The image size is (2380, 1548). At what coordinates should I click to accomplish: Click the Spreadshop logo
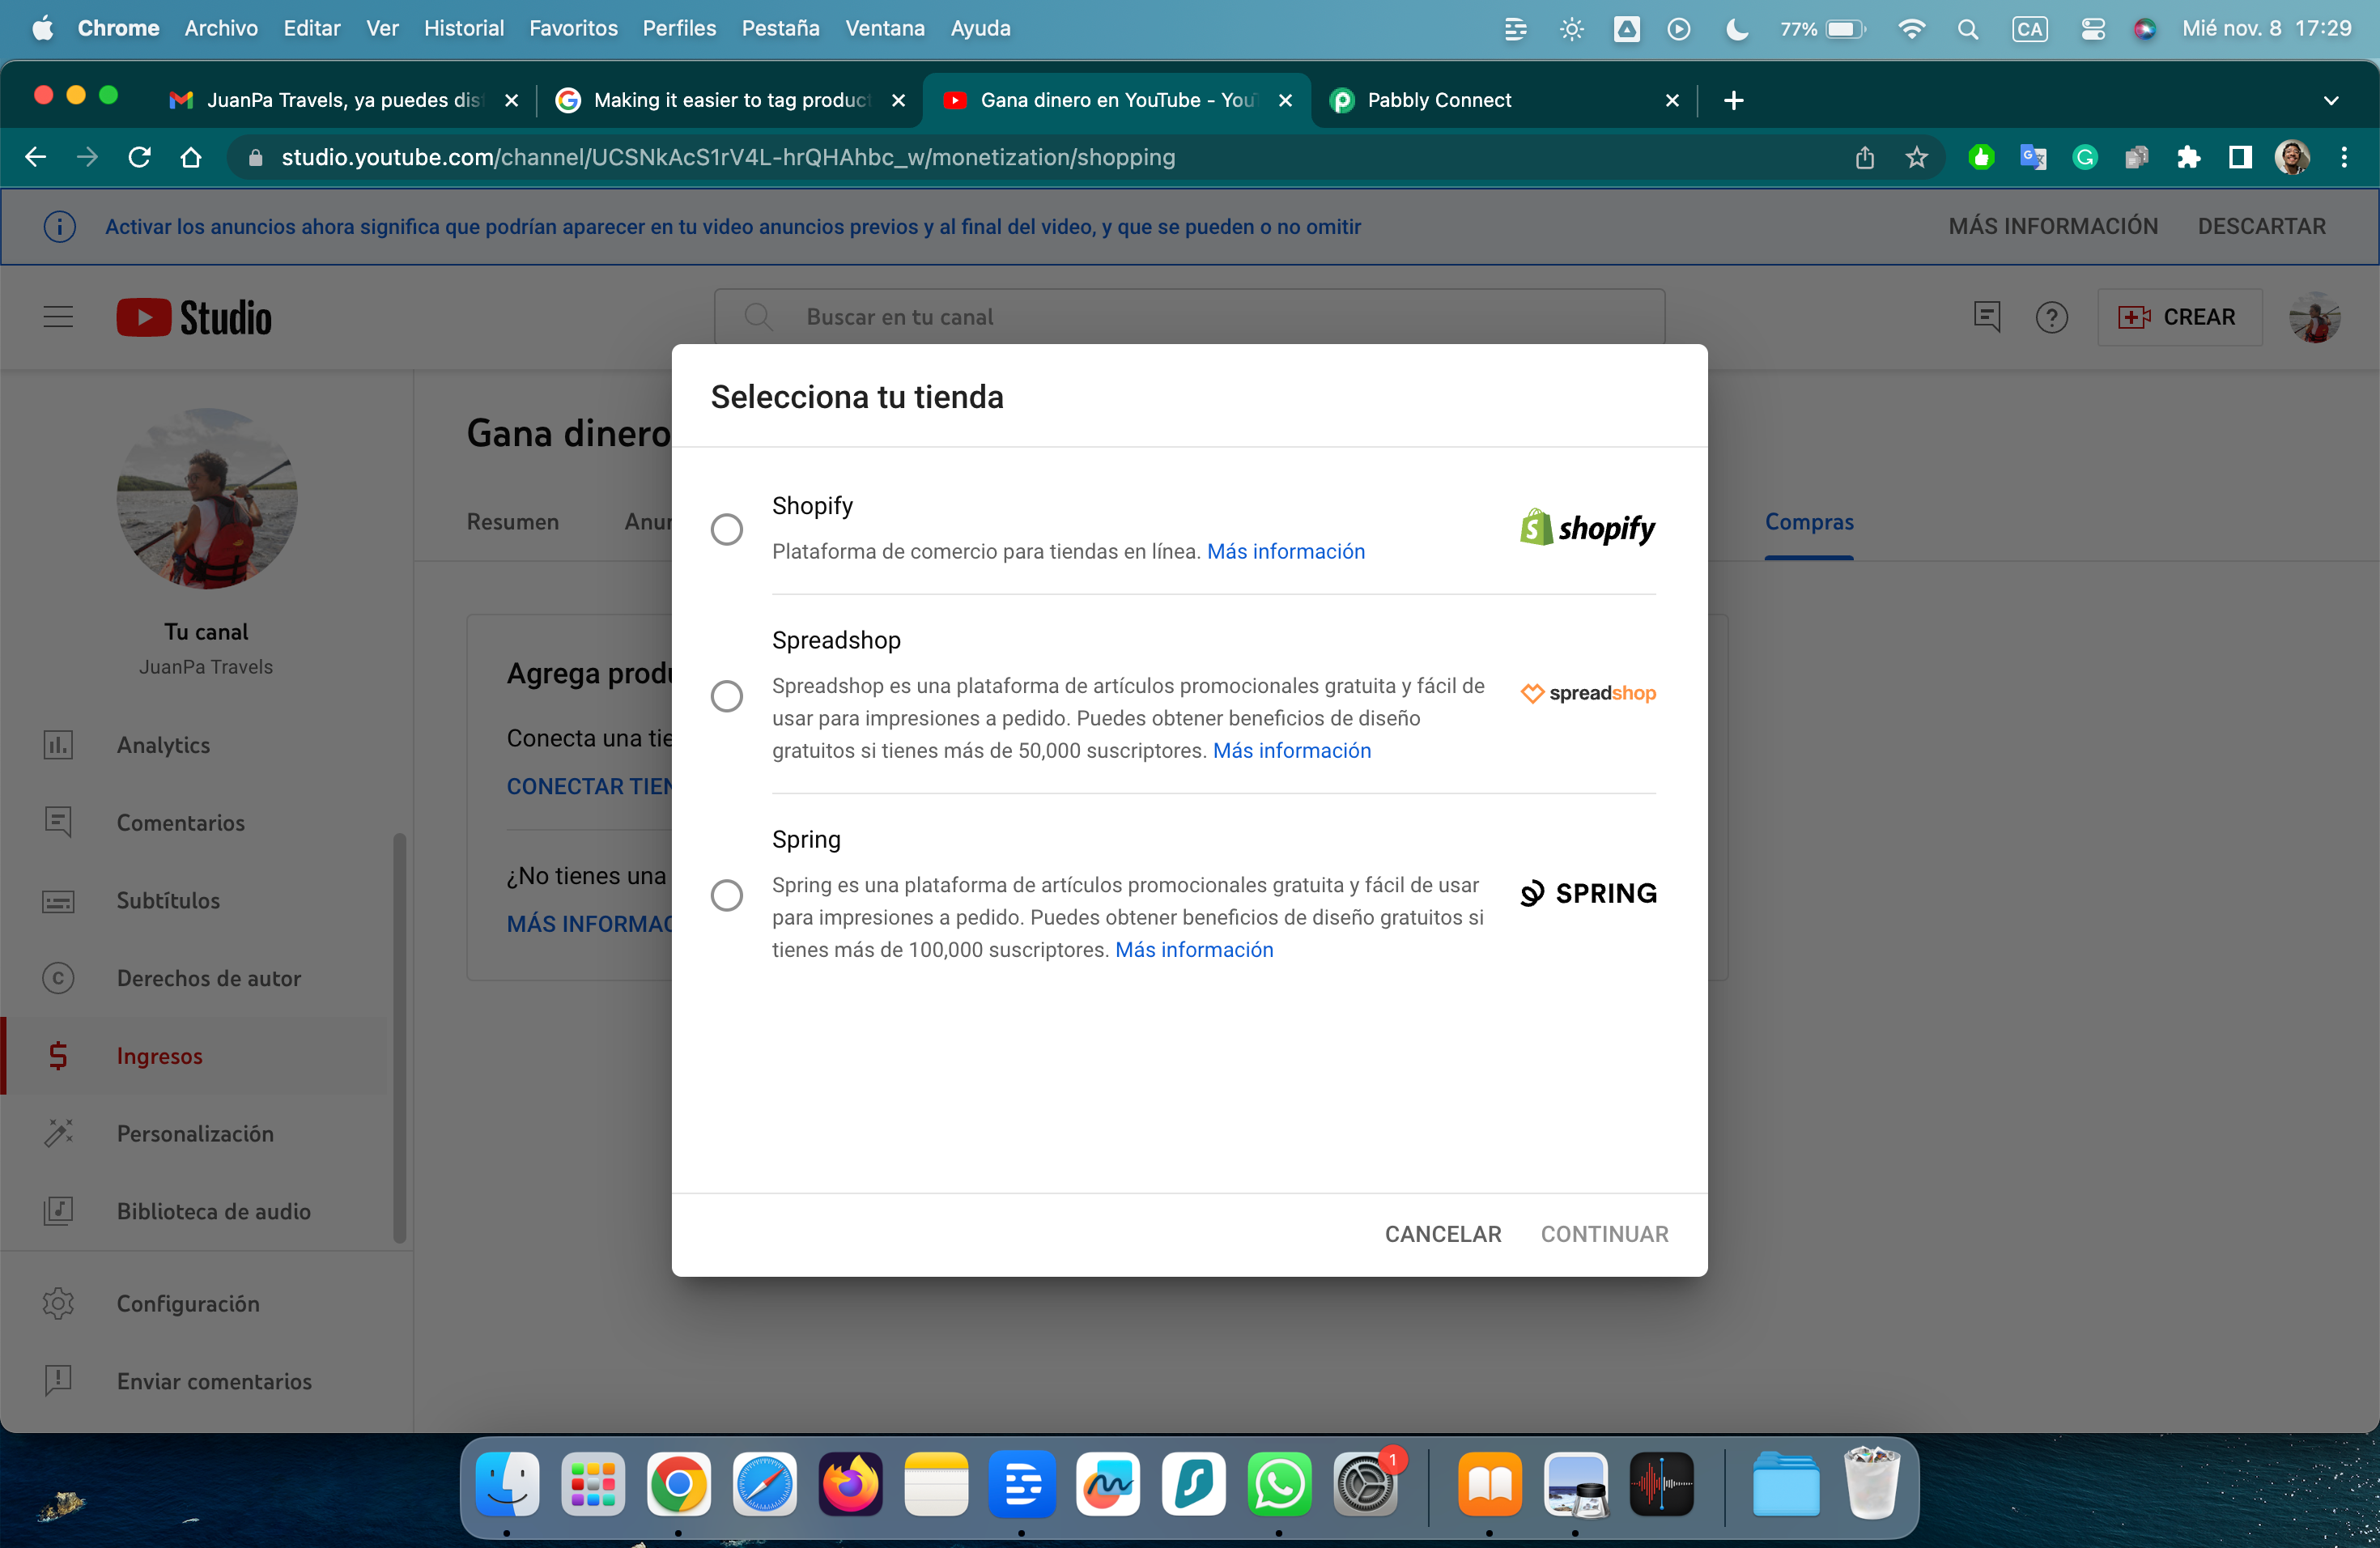(1588, 693)
